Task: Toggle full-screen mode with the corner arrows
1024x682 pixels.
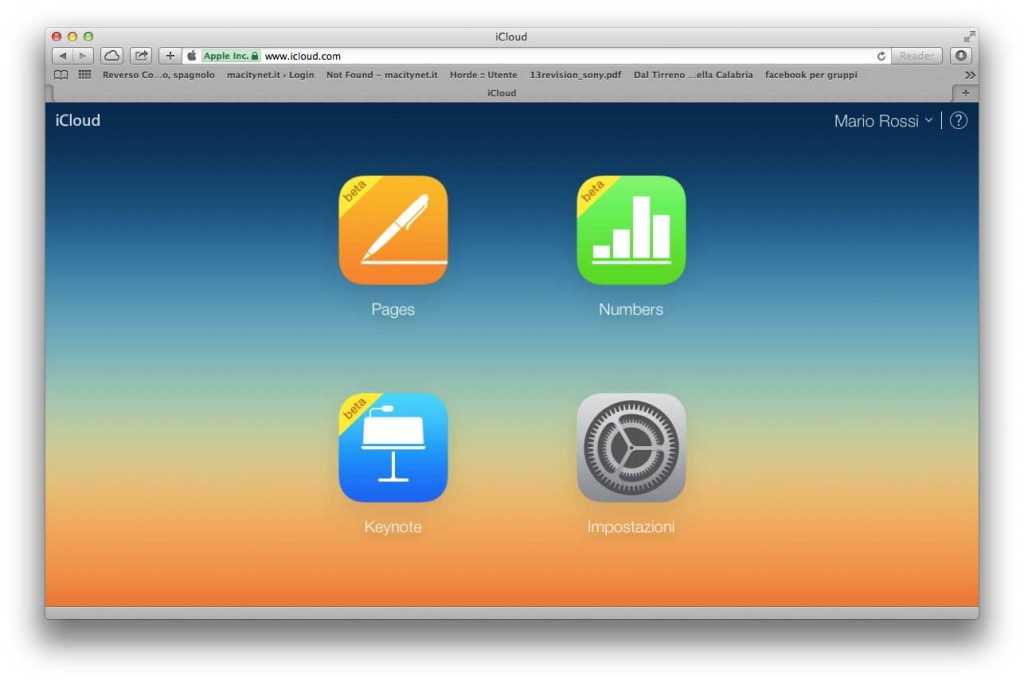Action: click(x=968, y=36)
